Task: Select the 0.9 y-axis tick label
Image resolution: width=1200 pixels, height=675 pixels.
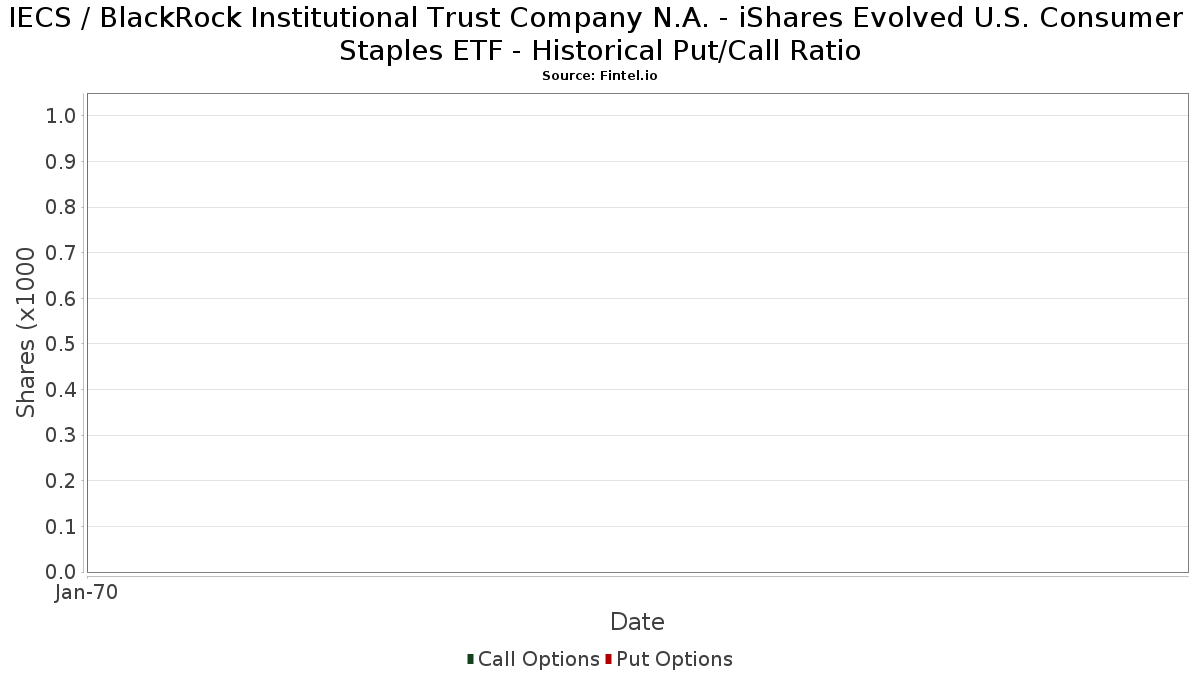Action: point(61,162)
